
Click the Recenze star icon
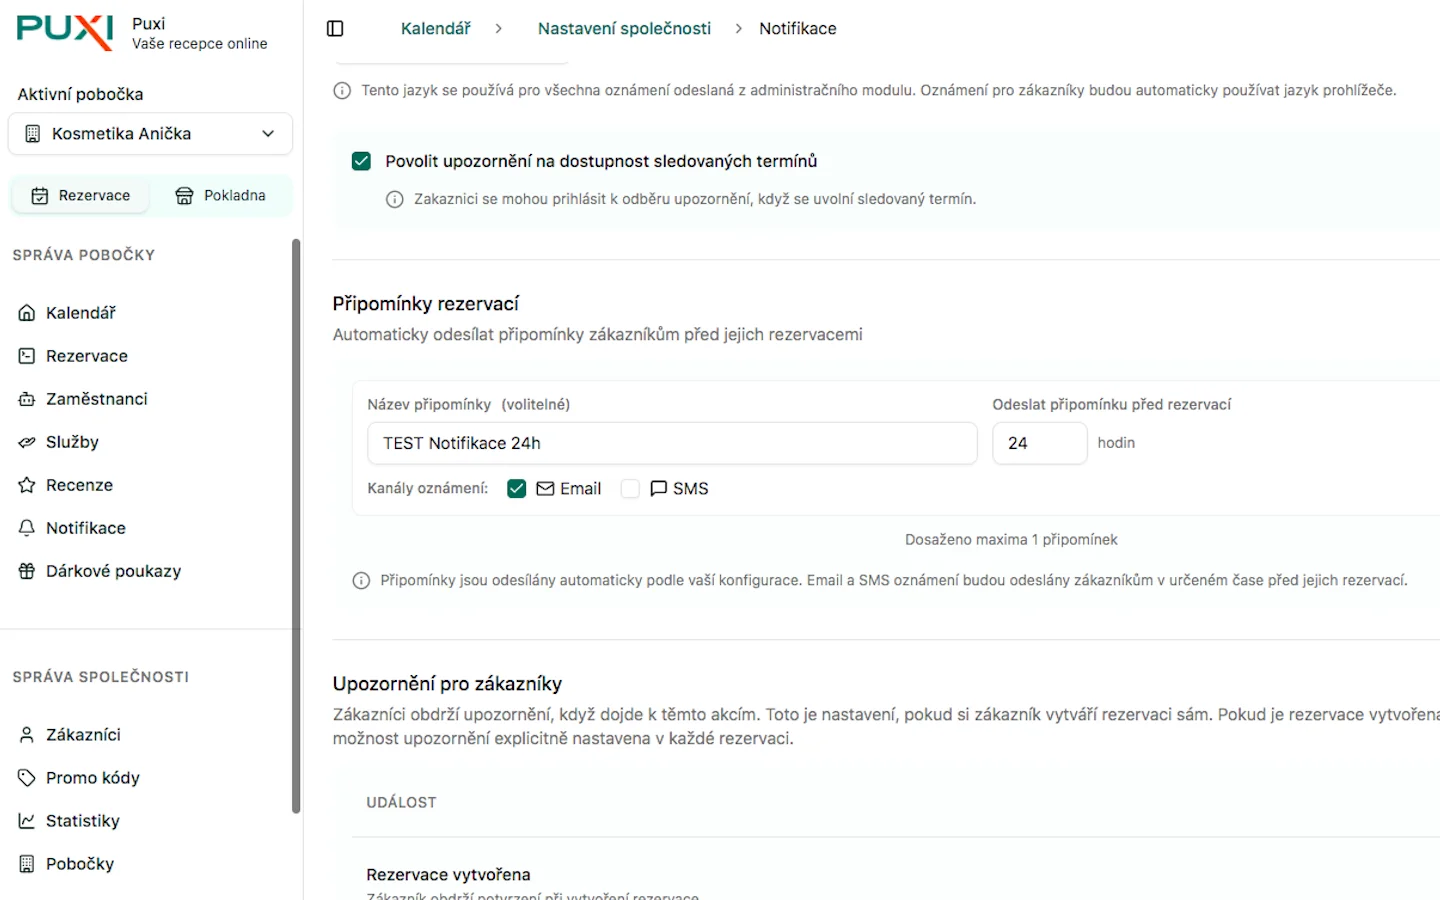[27, 485]
